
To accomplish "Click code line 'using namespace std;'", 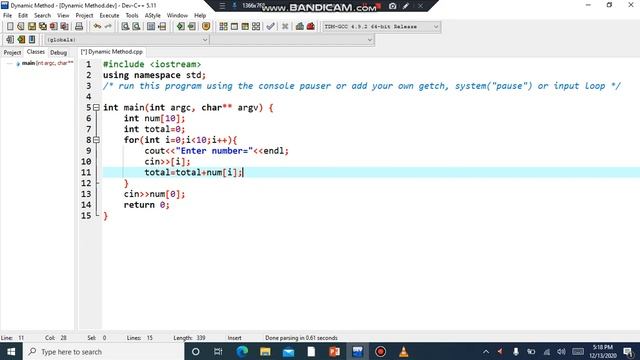I will [x=154, y=75].
